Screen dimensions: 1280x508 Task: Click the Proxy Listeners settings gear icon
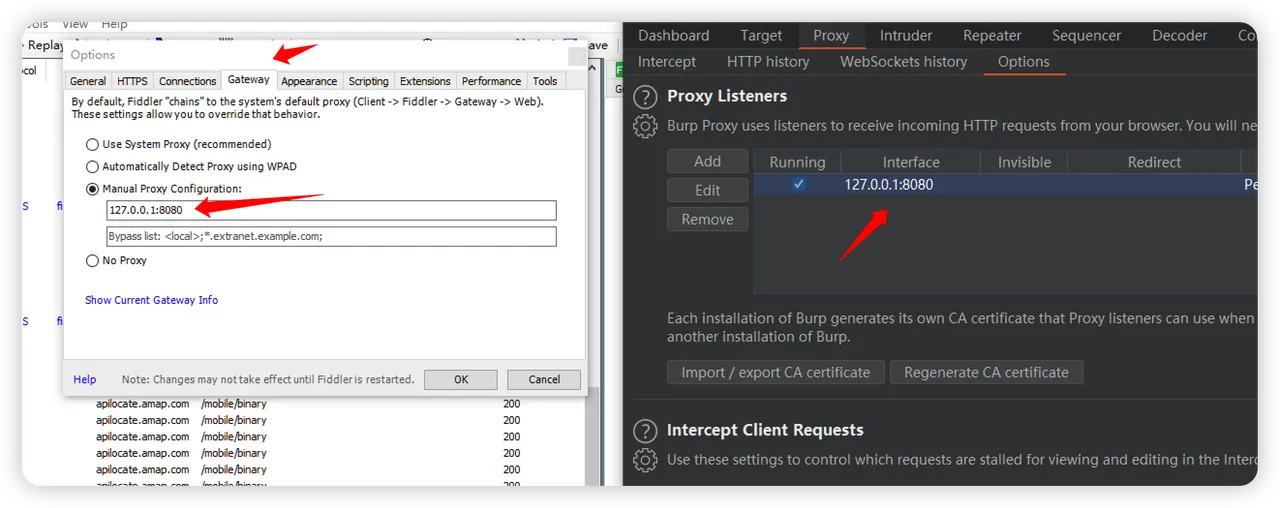point(646,127)
